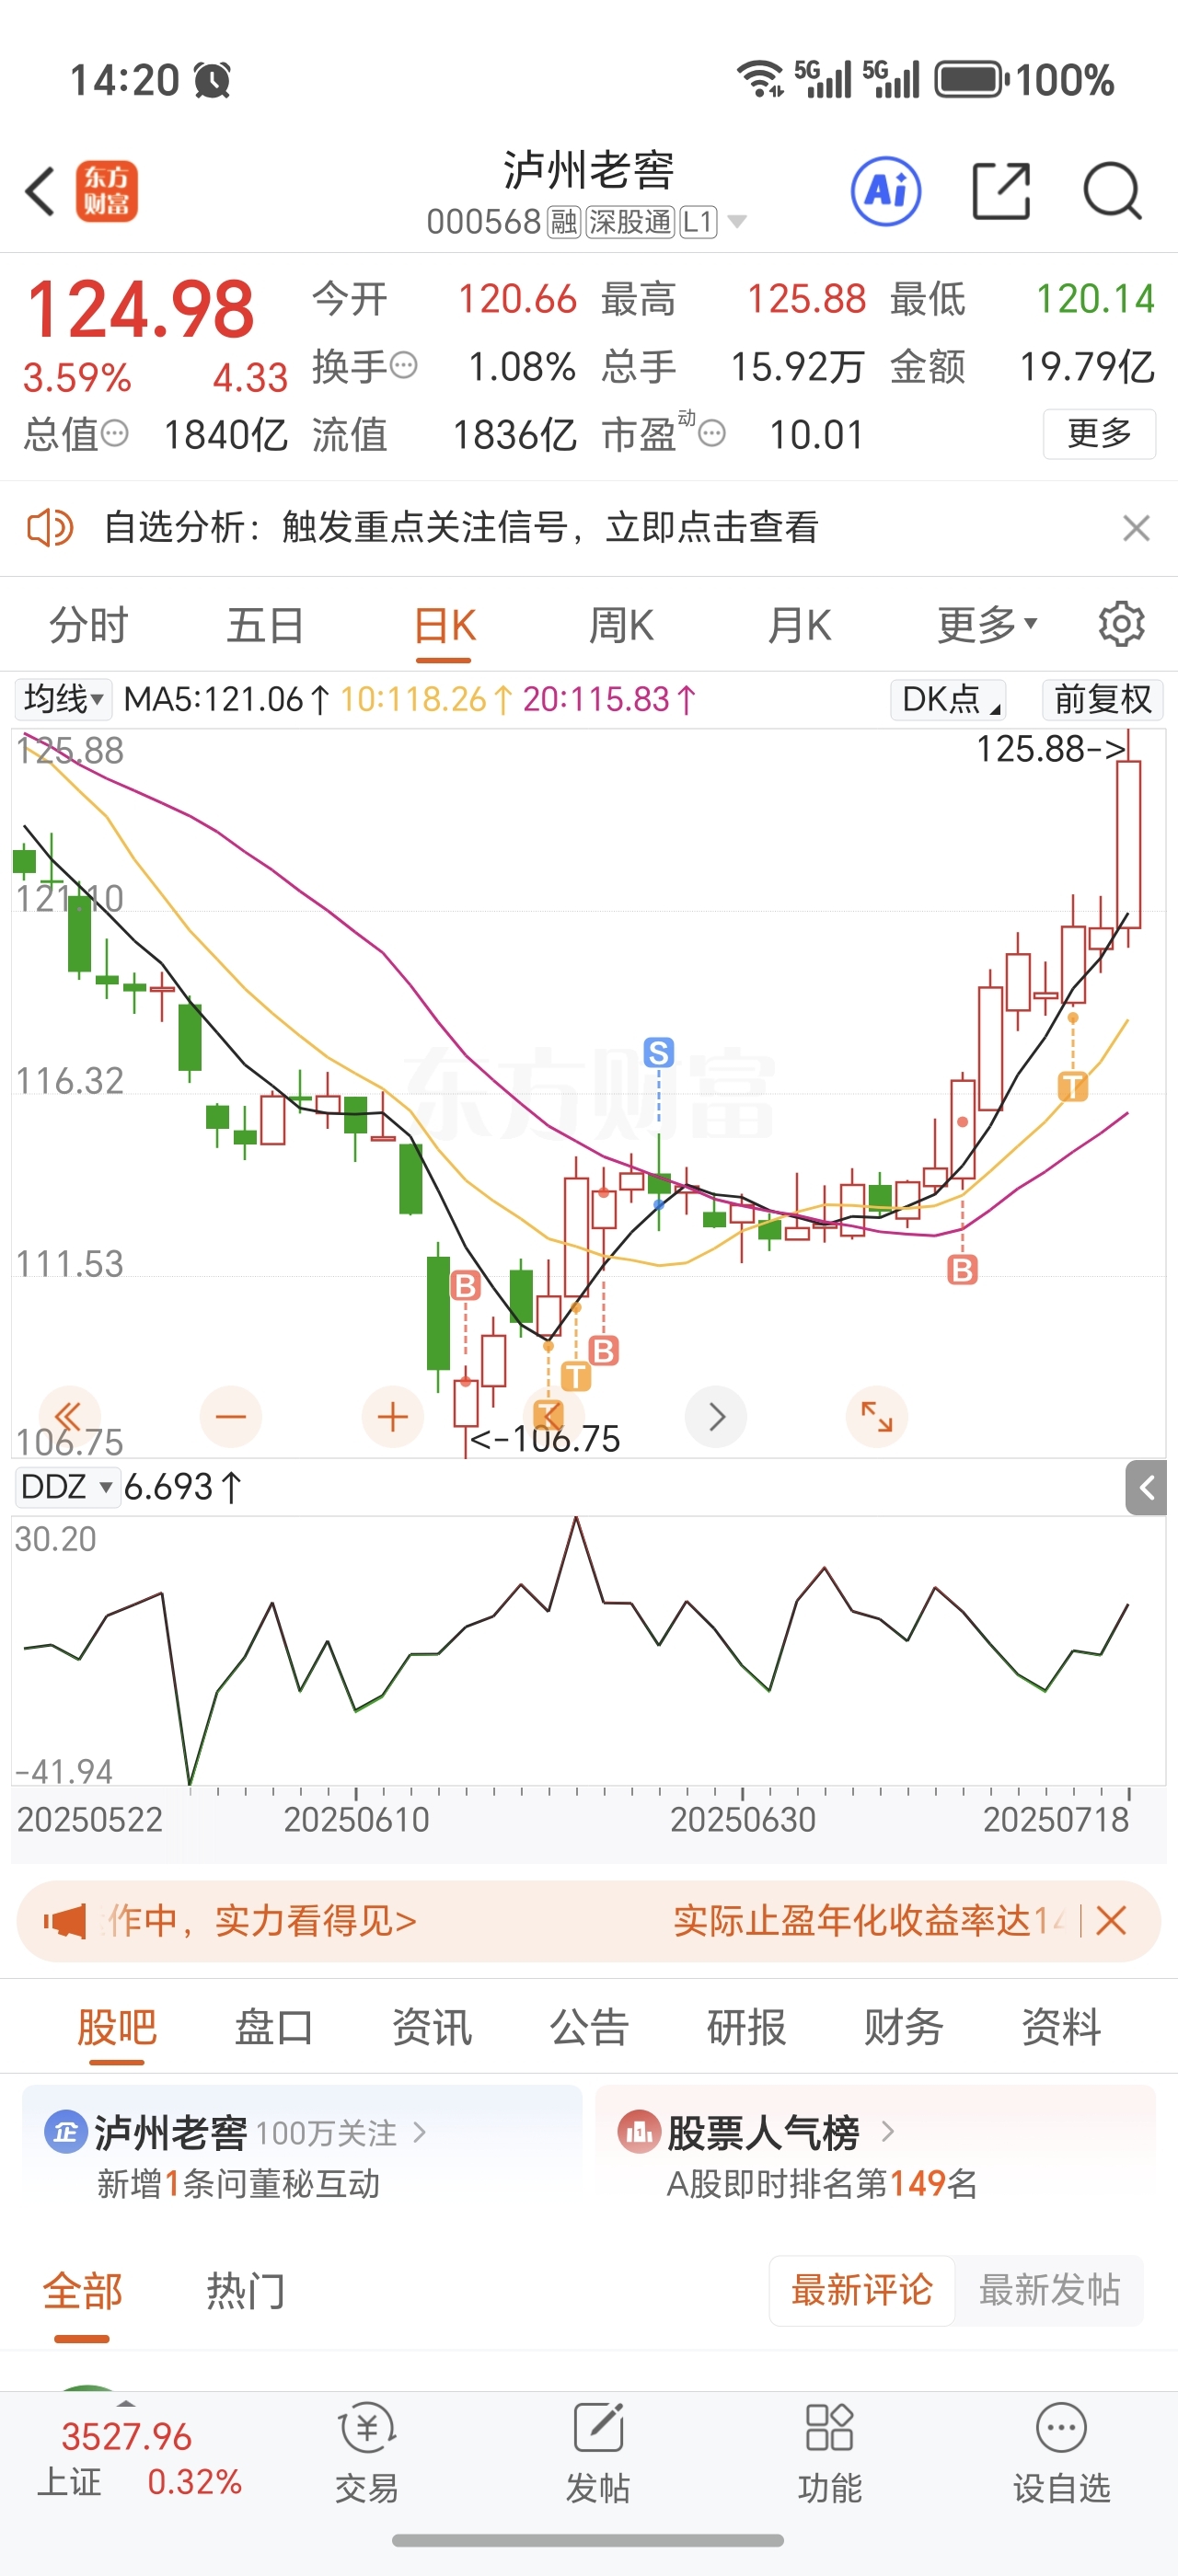
Task: Switch to 月K chart tab
Action: (x=799, y=625)
